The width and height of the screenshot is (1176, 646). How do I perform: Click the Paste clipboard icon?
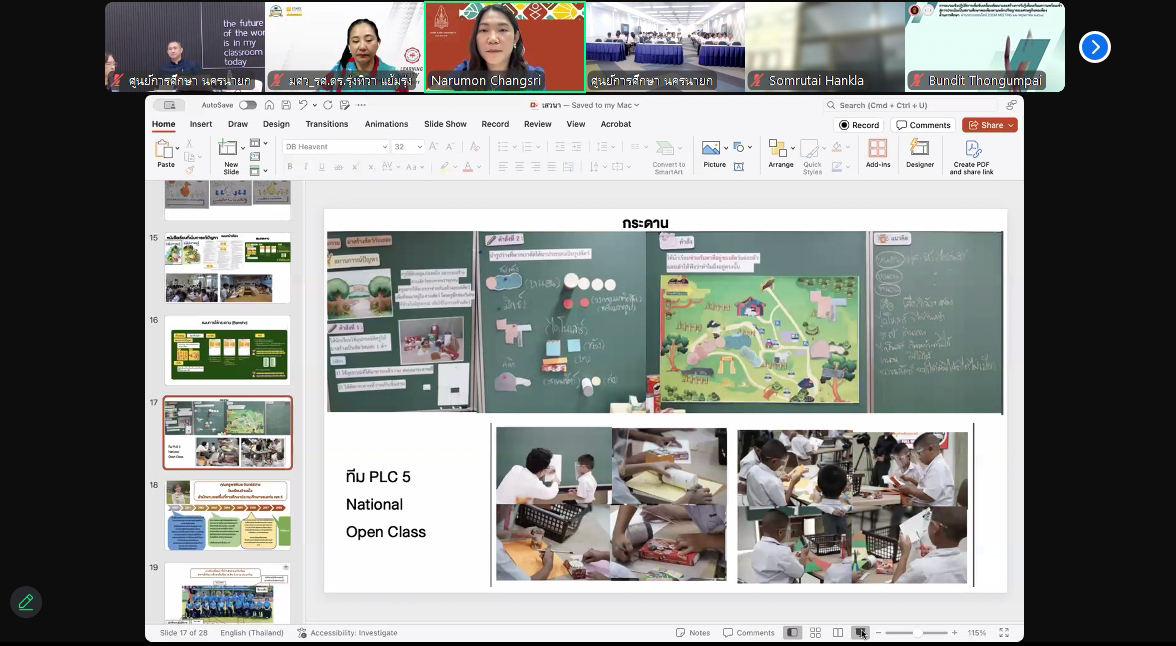point(165,153)
